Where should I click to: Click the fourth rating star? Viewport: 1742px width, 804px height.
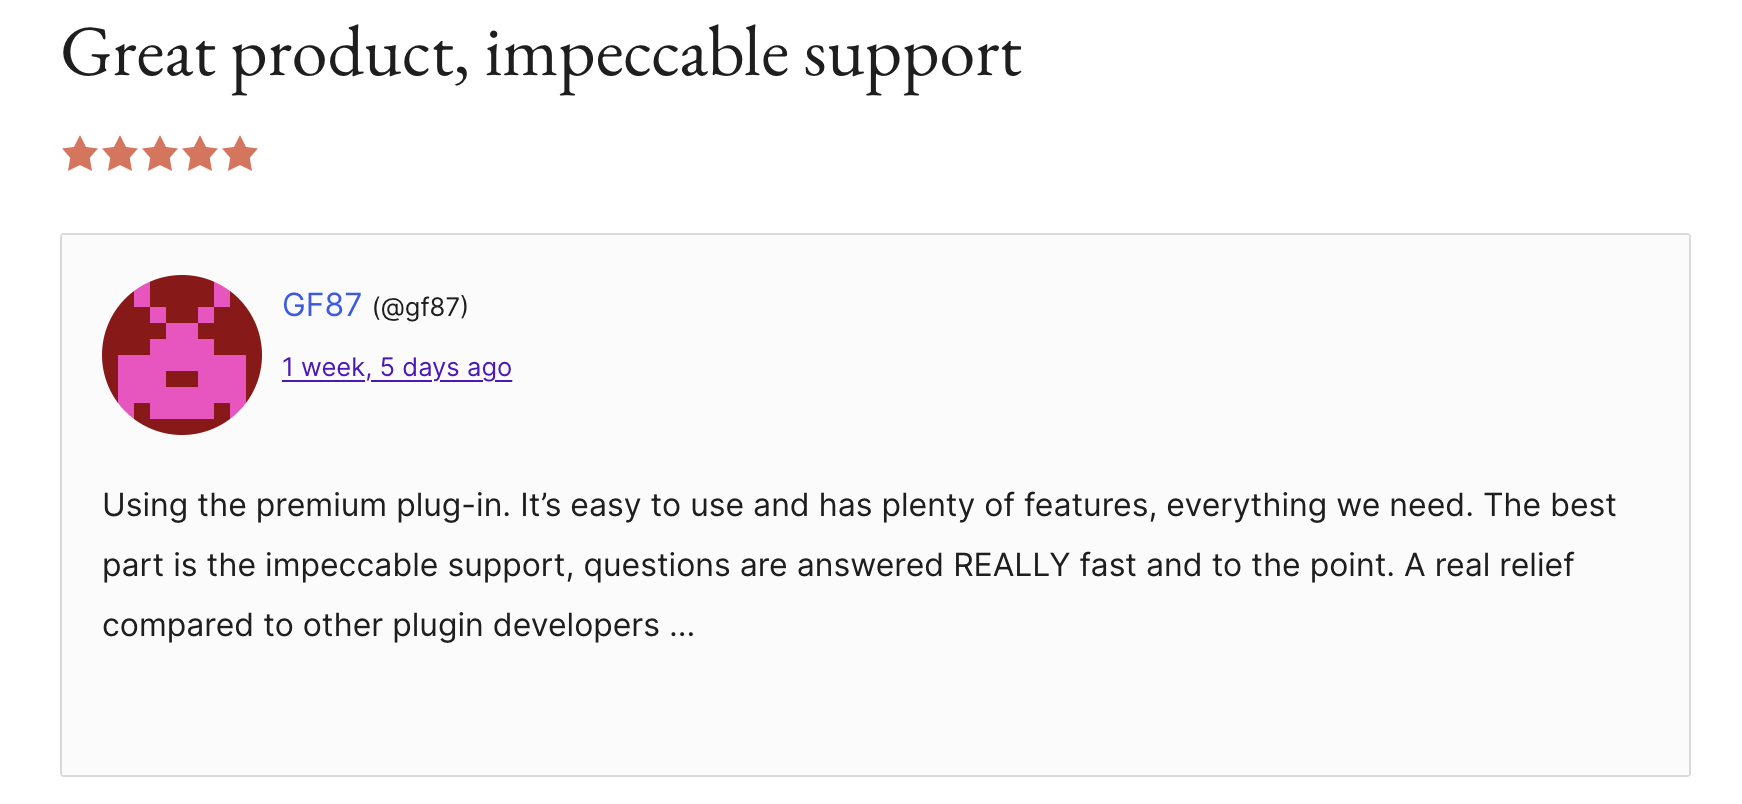tap(200, 155)
